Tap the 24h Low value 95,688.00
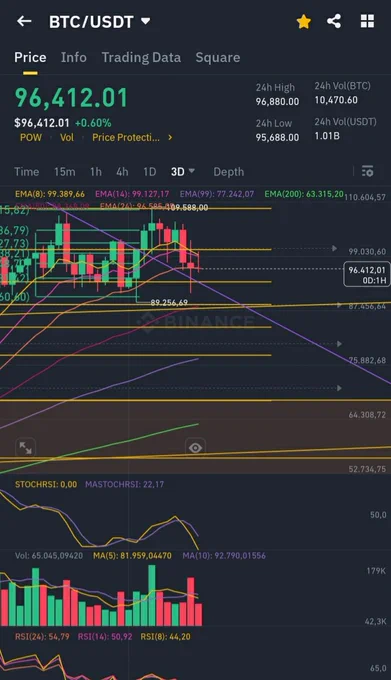Viewport: 391px width, 680px height. 277,137
